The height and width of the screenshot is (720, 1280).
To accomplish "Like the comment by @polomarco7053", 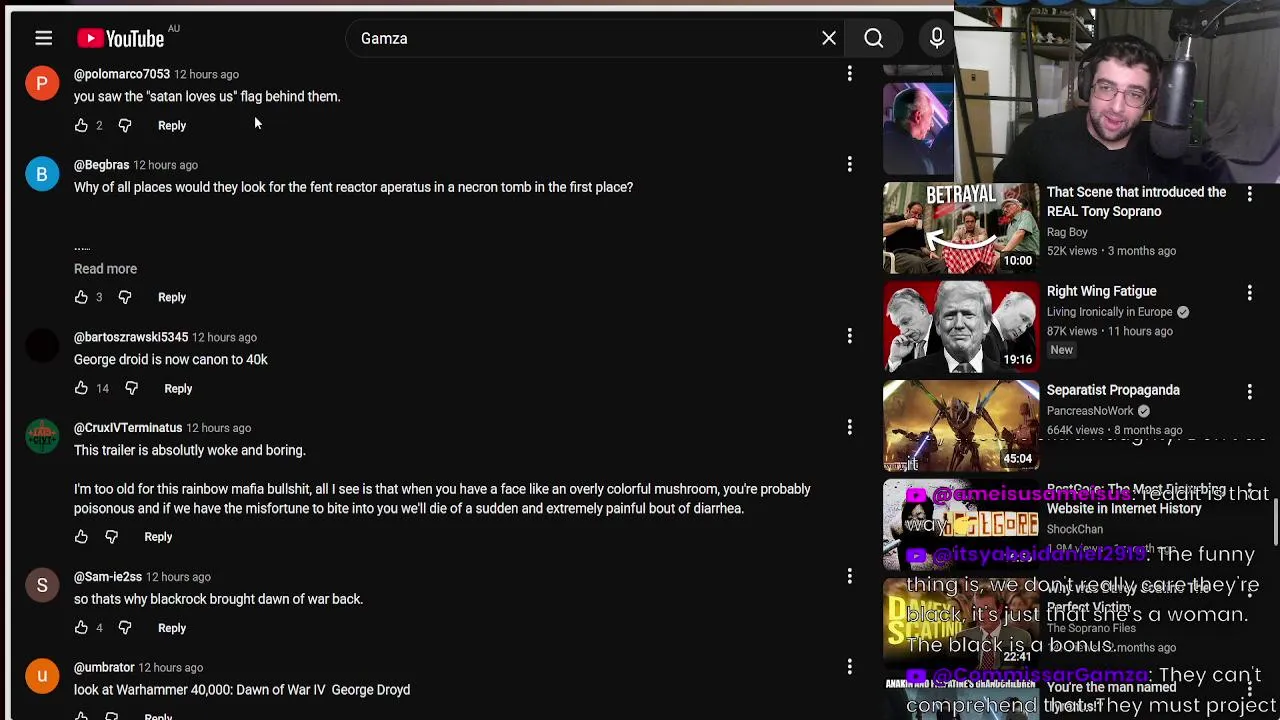I will (x=81, y=125).
